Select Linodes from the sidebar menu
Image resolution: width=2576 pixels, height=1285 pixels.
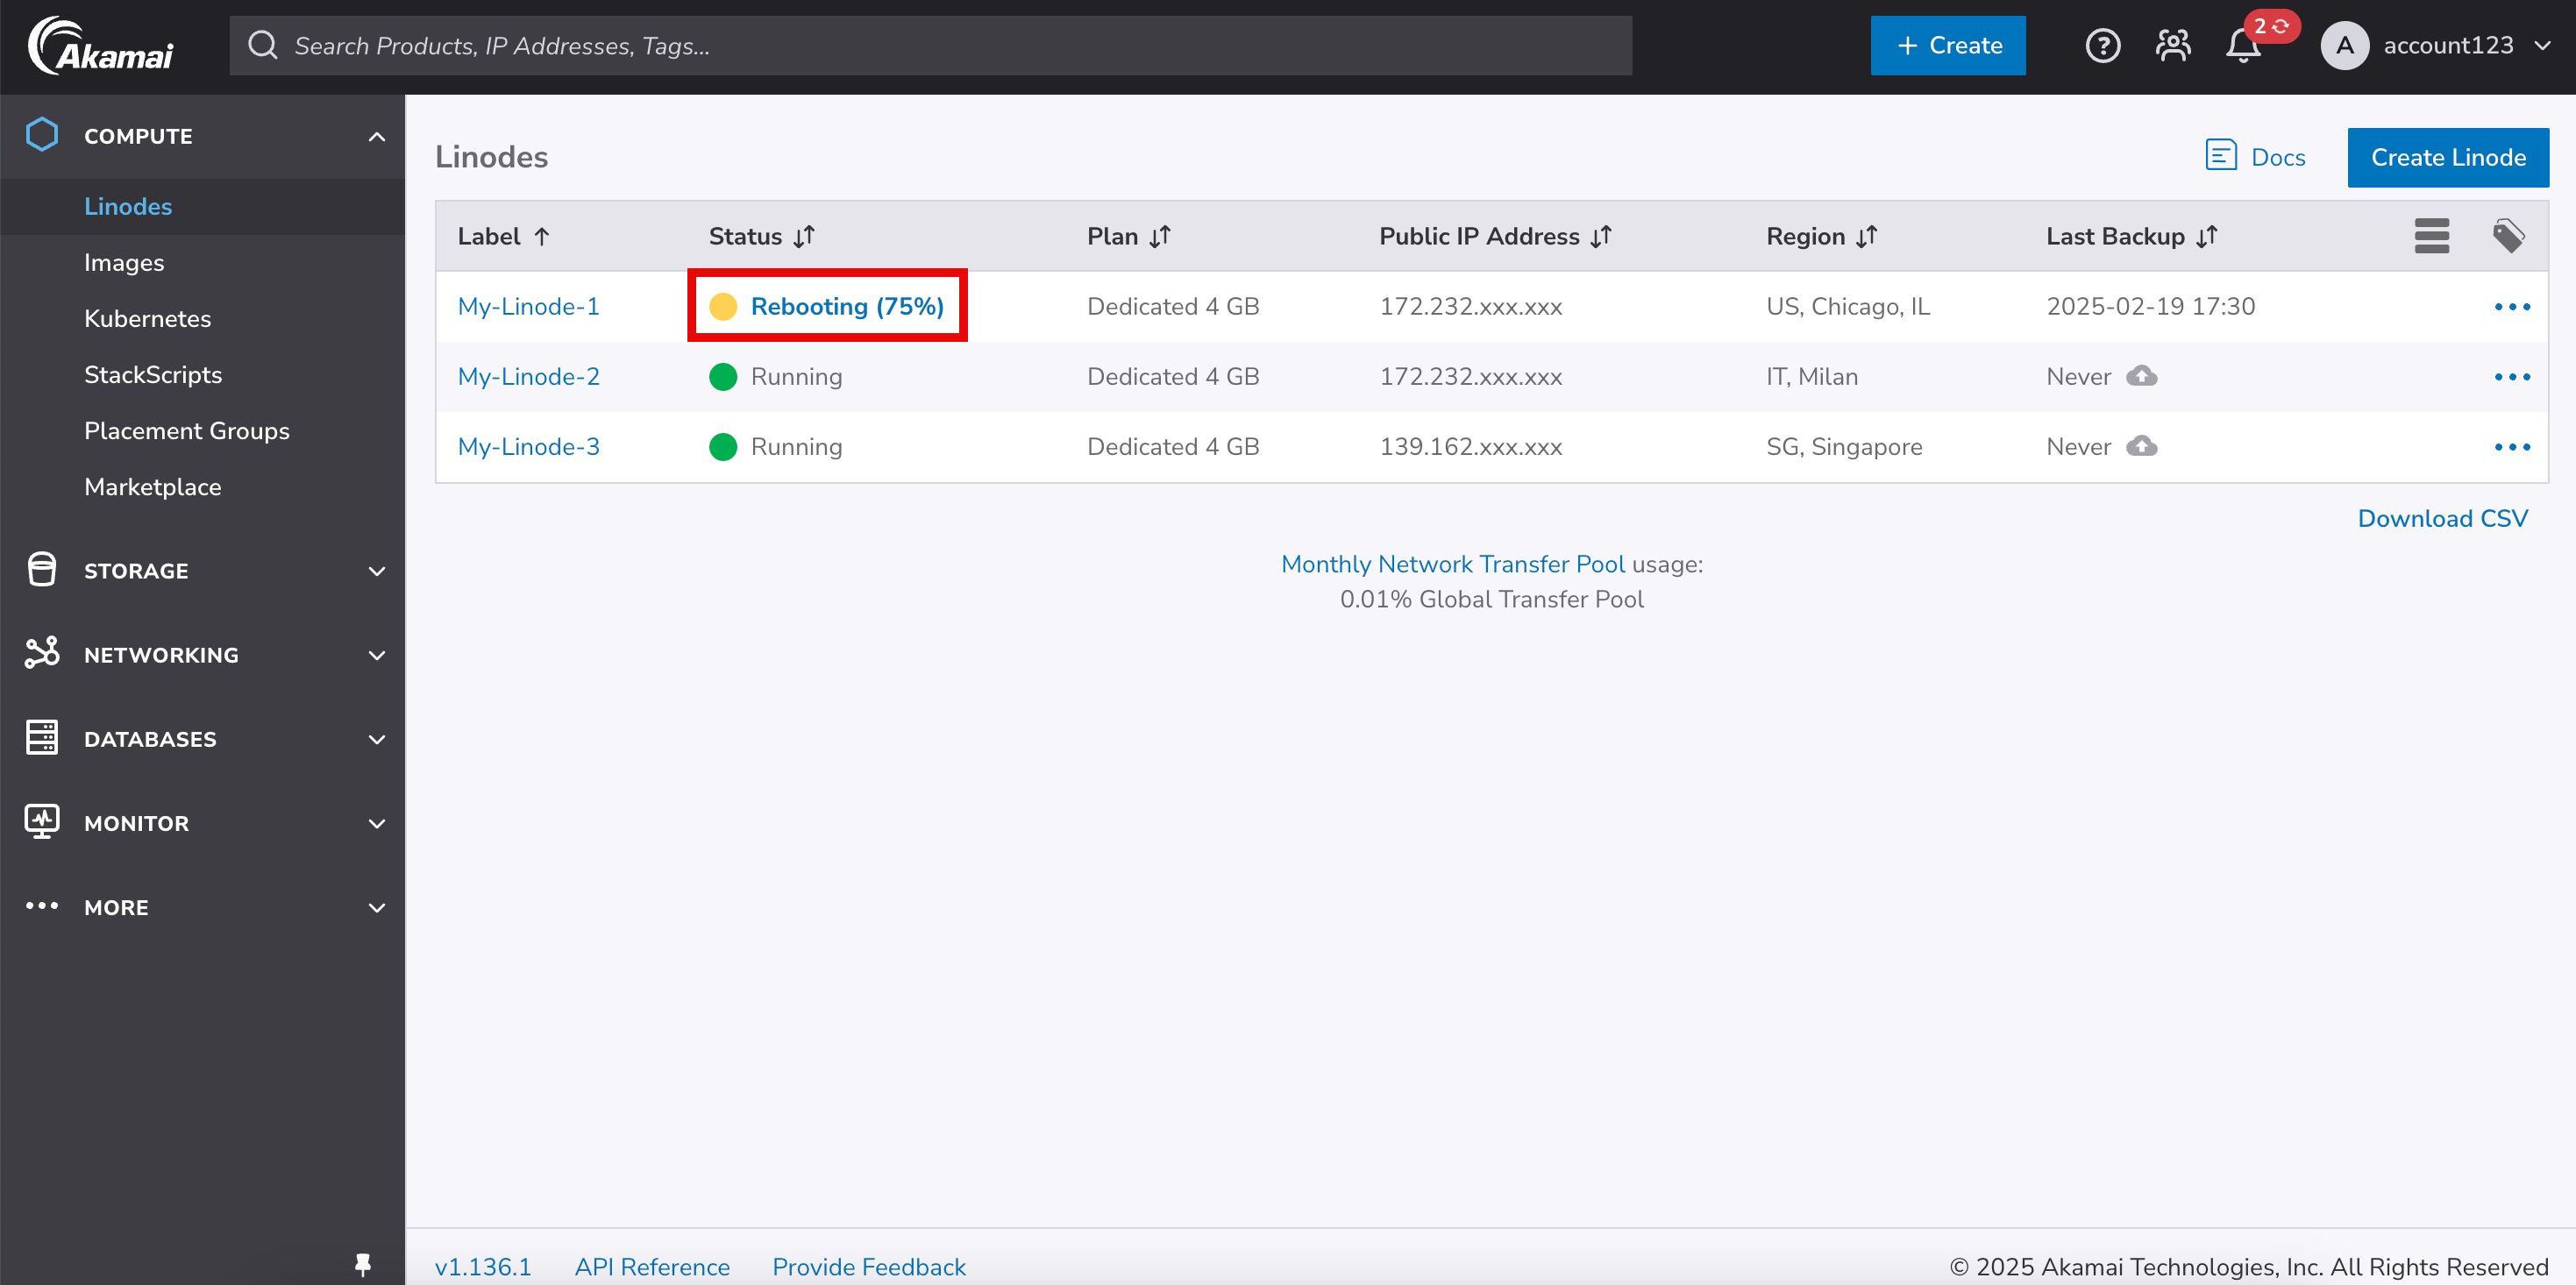click(128, 205)
